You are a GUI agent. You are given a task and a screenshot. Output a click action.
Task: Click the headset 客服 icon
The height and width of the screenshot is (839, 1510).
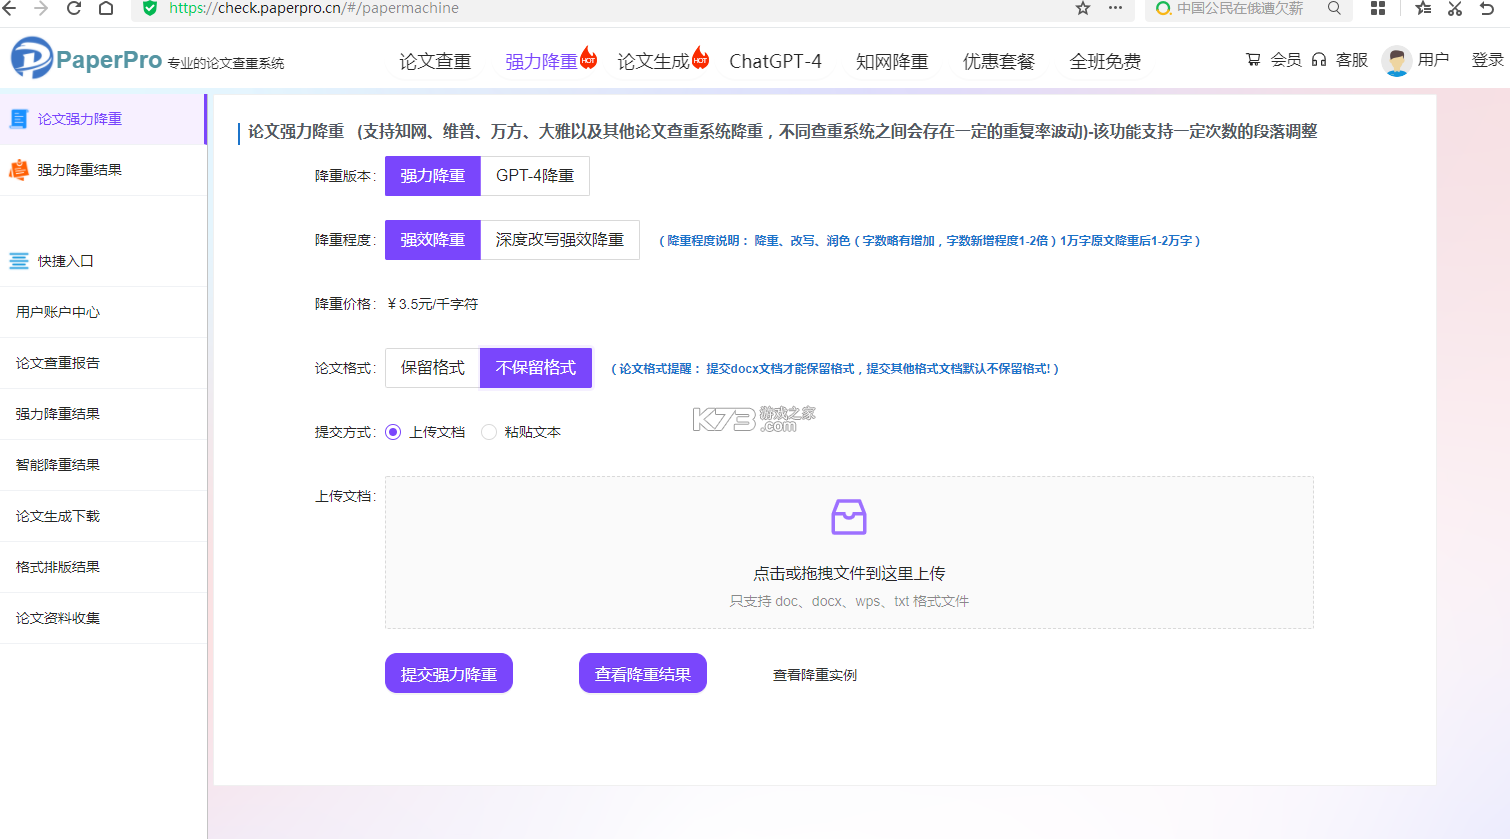click(x=1319, y=60)
